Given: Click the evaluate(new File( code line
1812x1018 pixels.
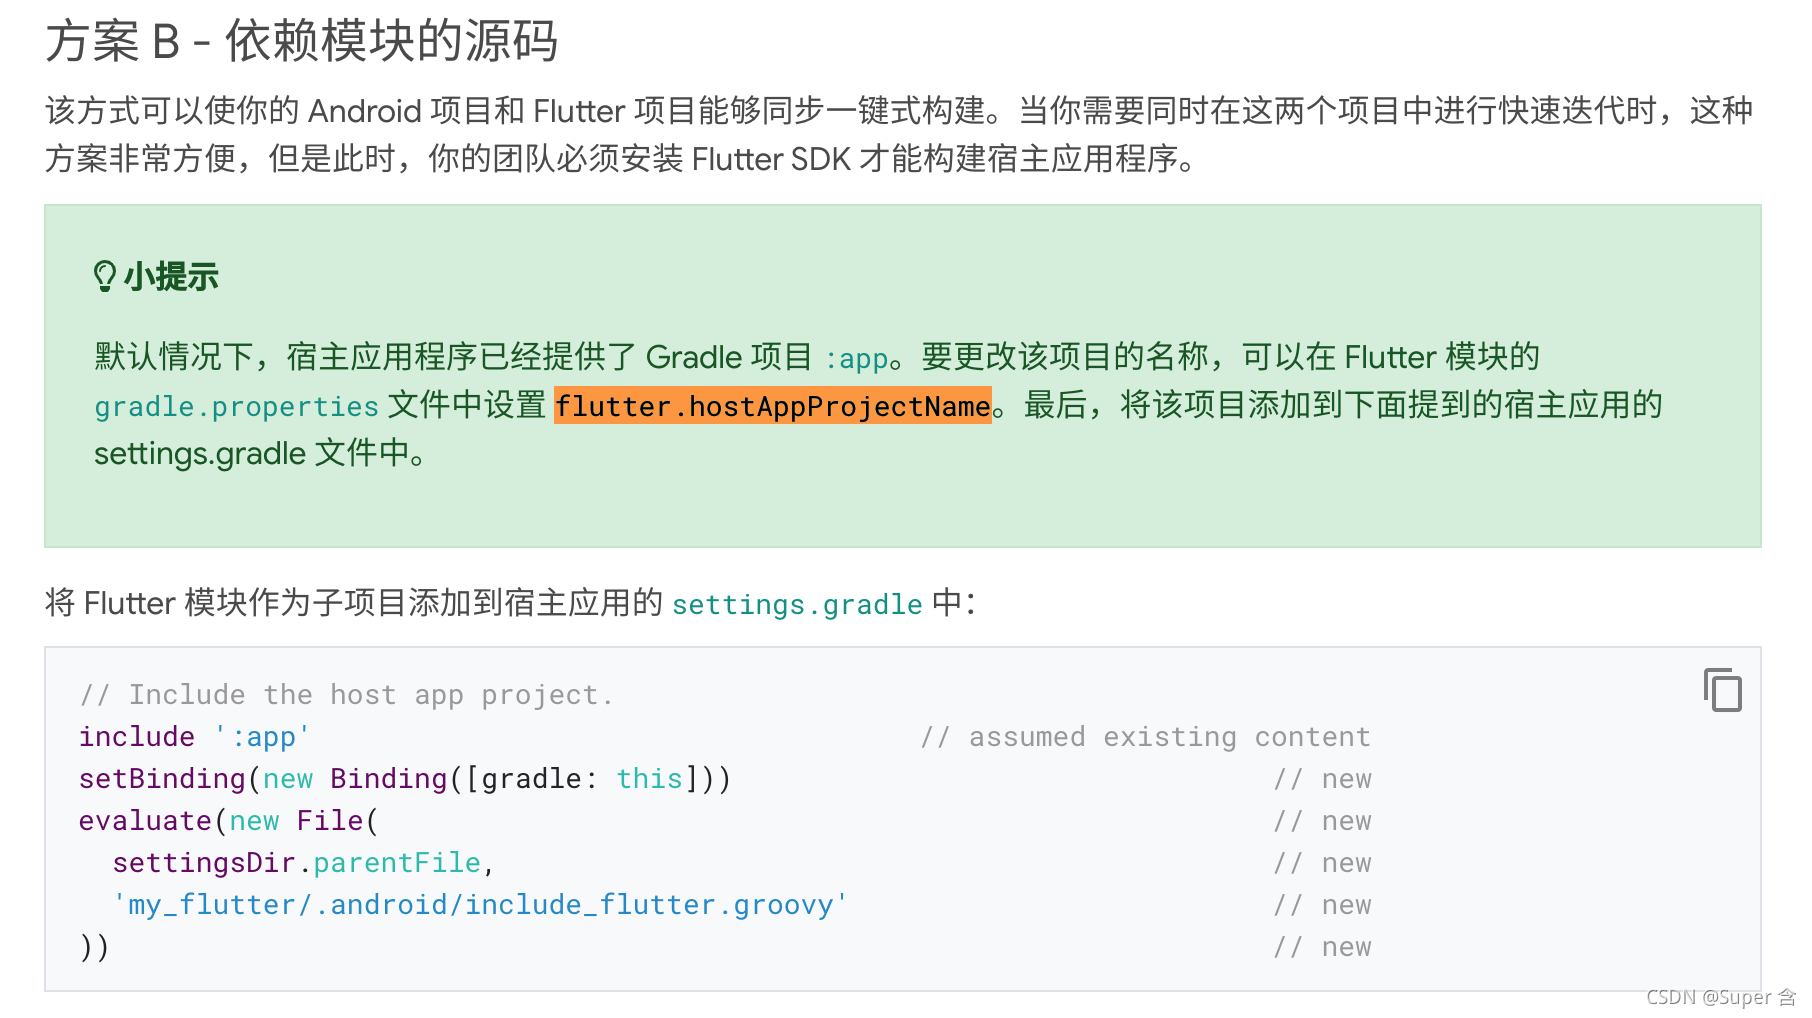Looking at the screenshot, I should coord(226,821).
